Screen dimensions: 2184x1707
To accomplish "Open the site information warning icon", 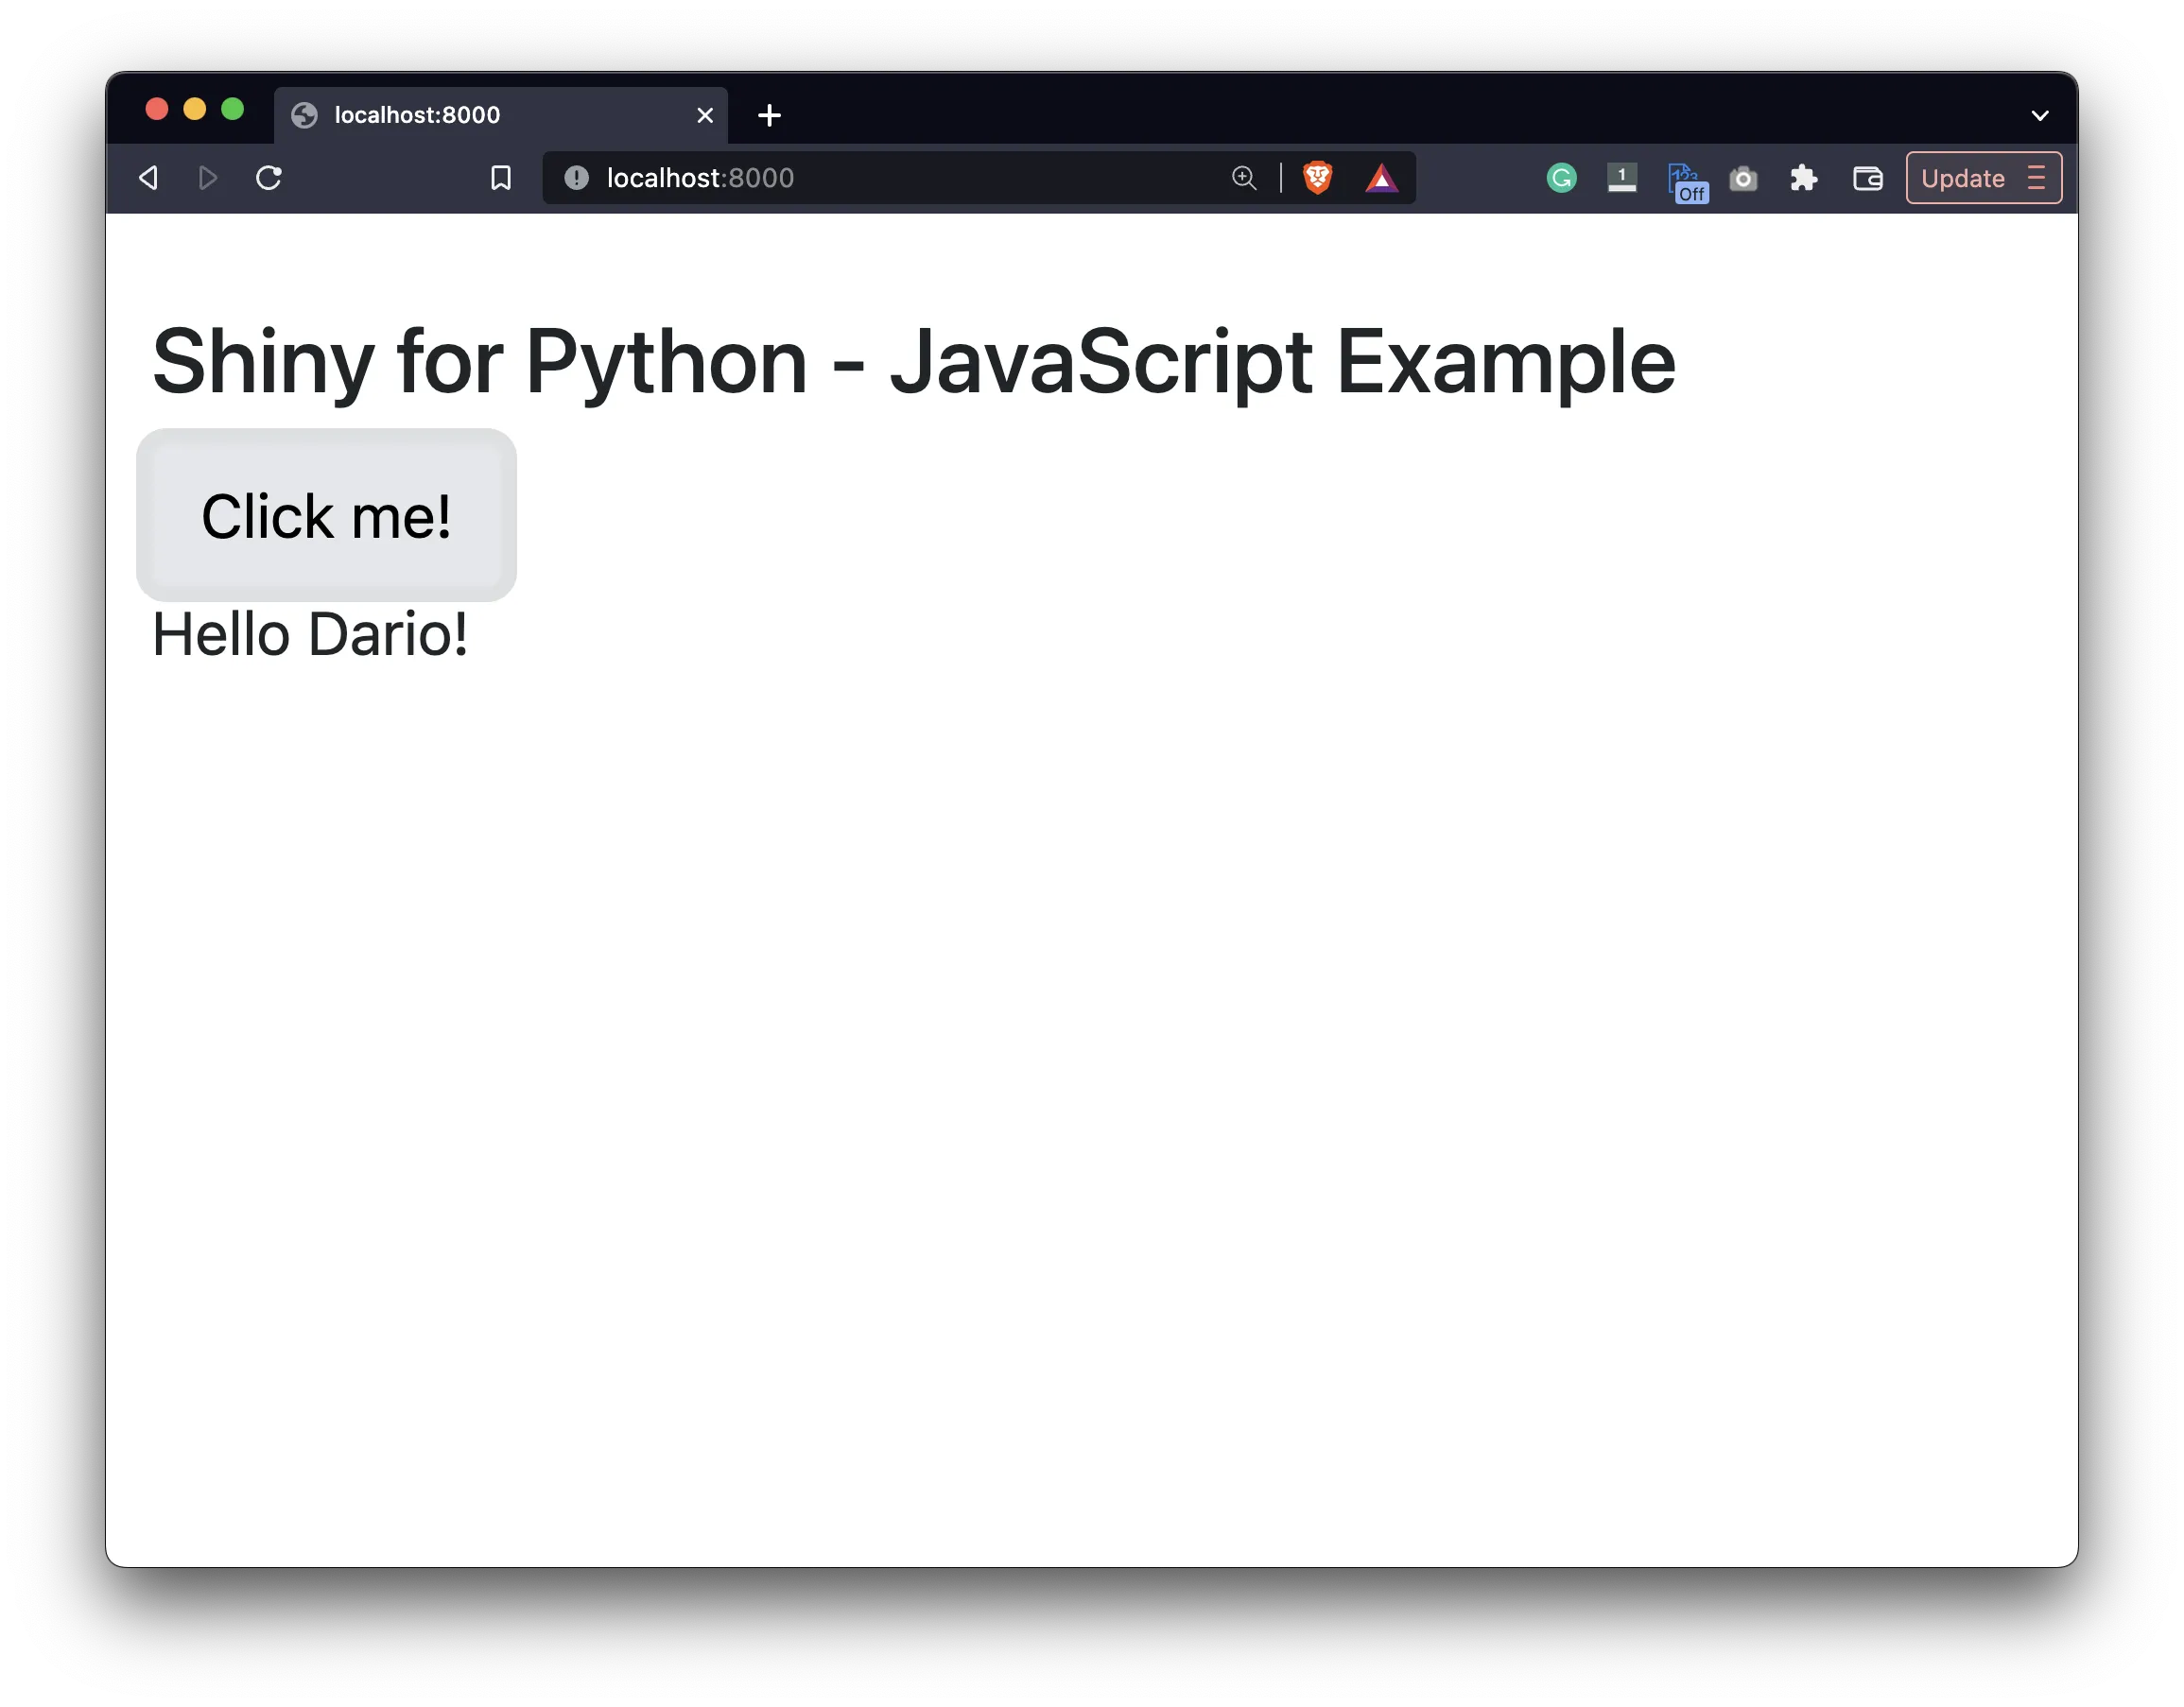I will coord(576,178).
